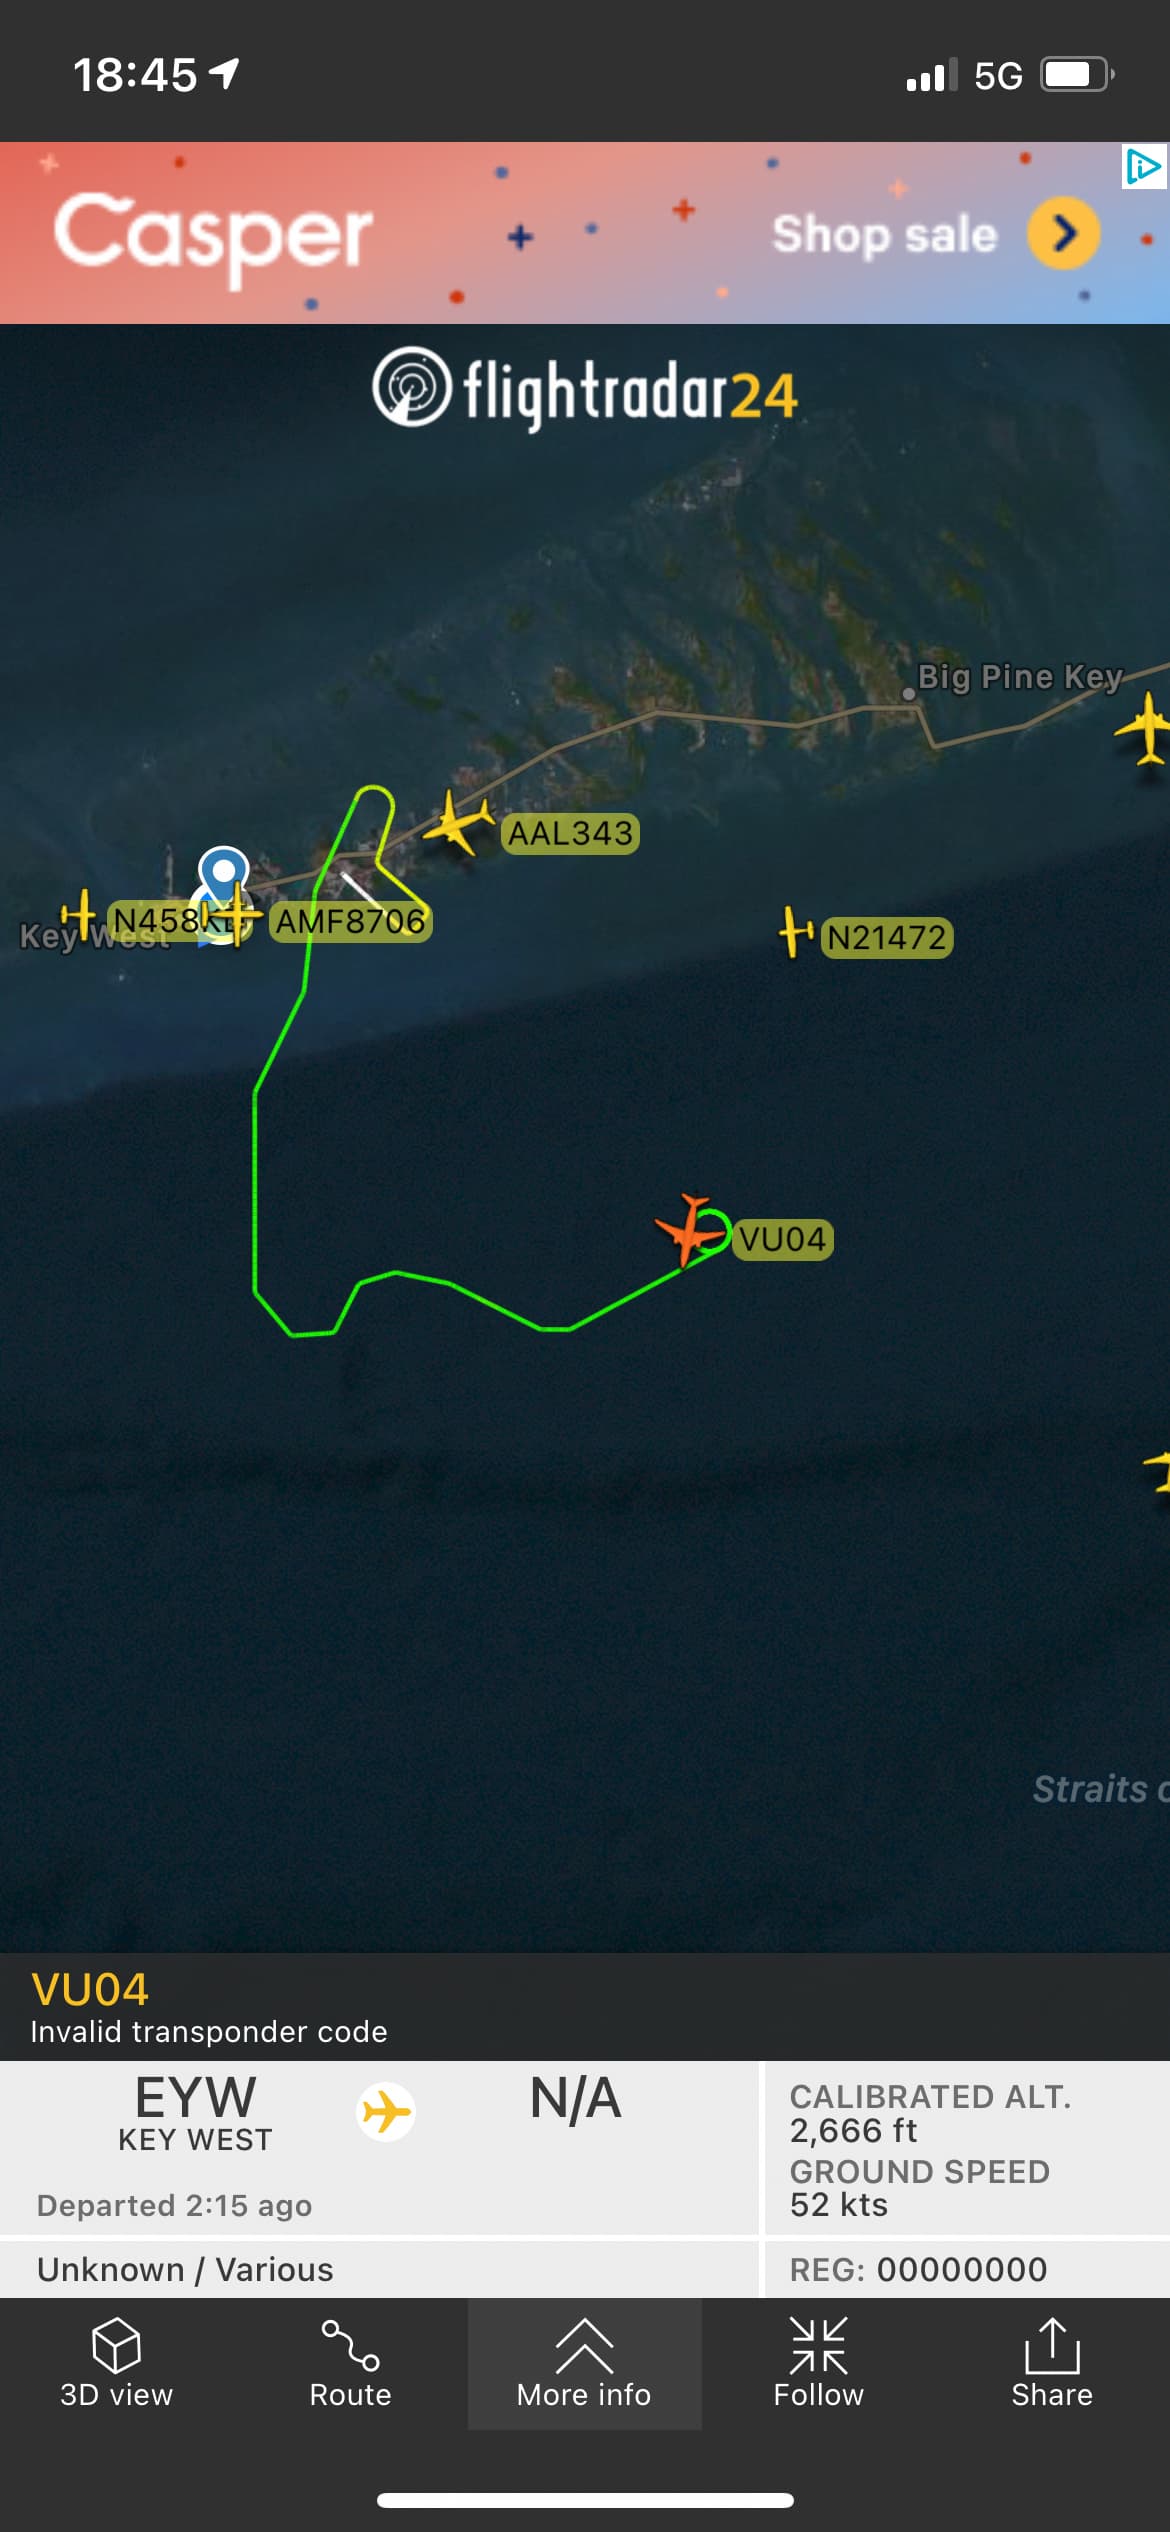The image size is (1170, 2532).
Task: Tap the N21472 flight label
Action: [887, 938]
